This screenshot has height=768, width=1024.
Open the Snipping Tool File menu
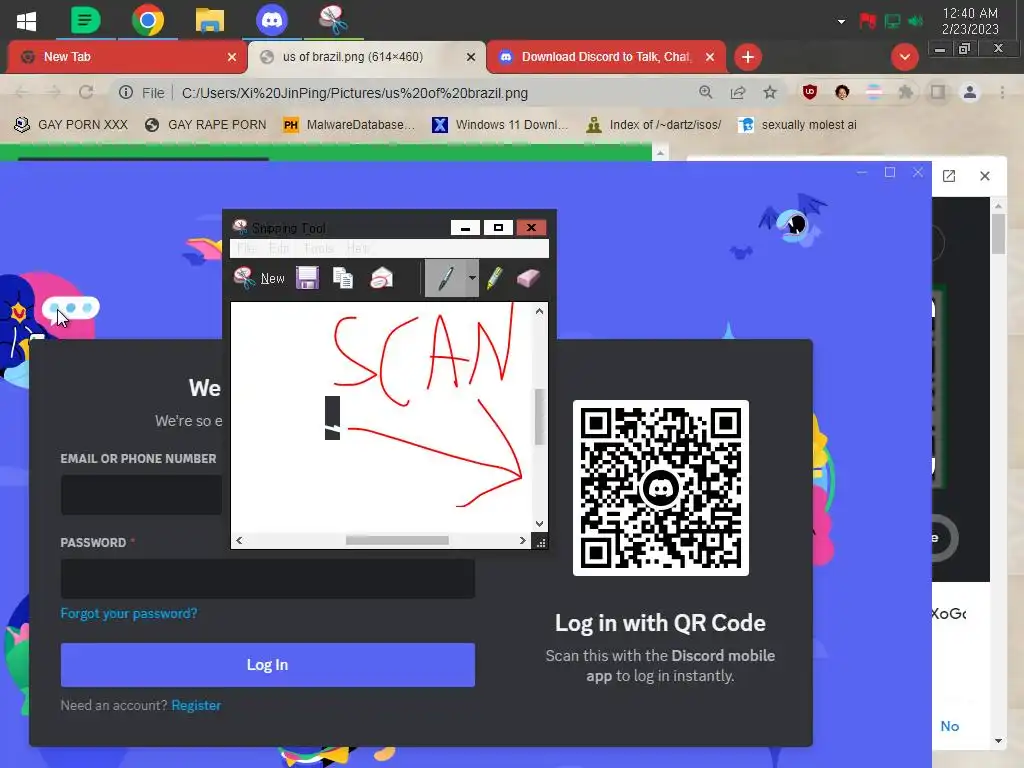(246, 248)
